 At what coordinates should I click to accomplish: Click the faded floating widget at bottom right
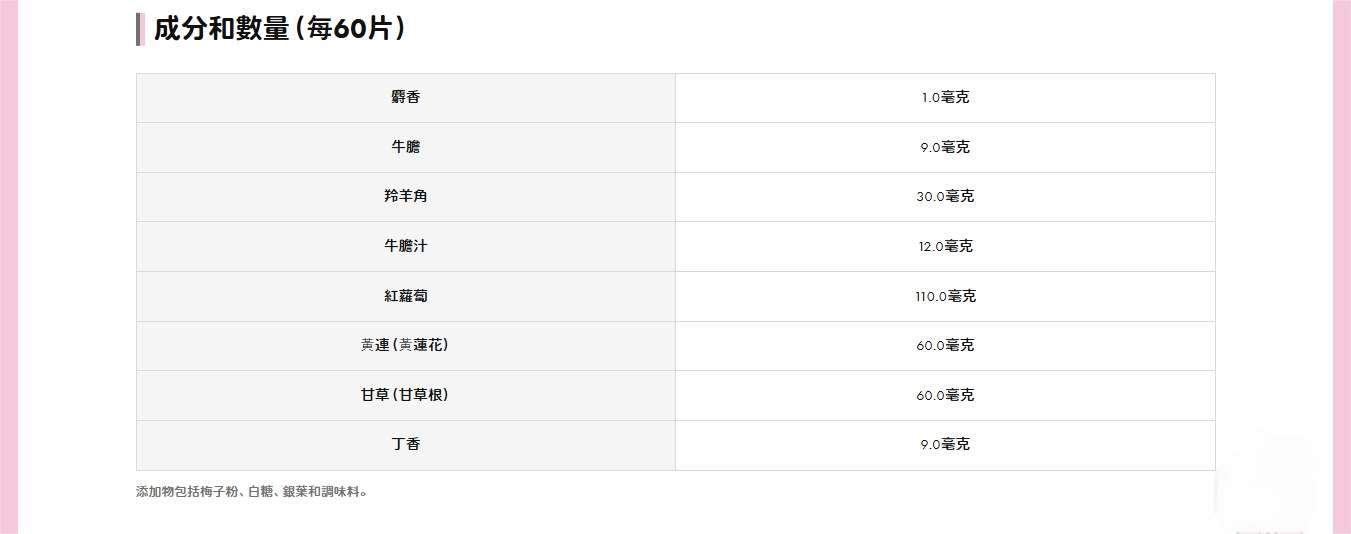tap(1265, 485)
